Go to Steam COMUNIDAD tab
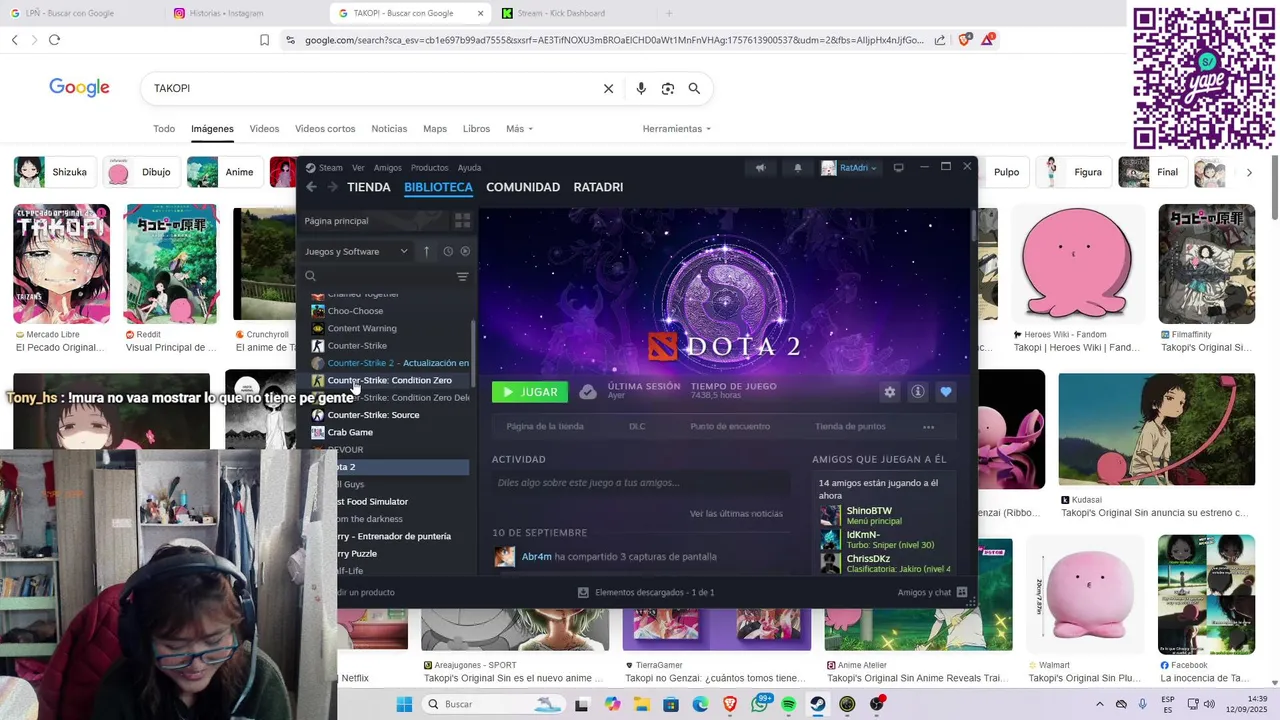 [x=523, y=187]
